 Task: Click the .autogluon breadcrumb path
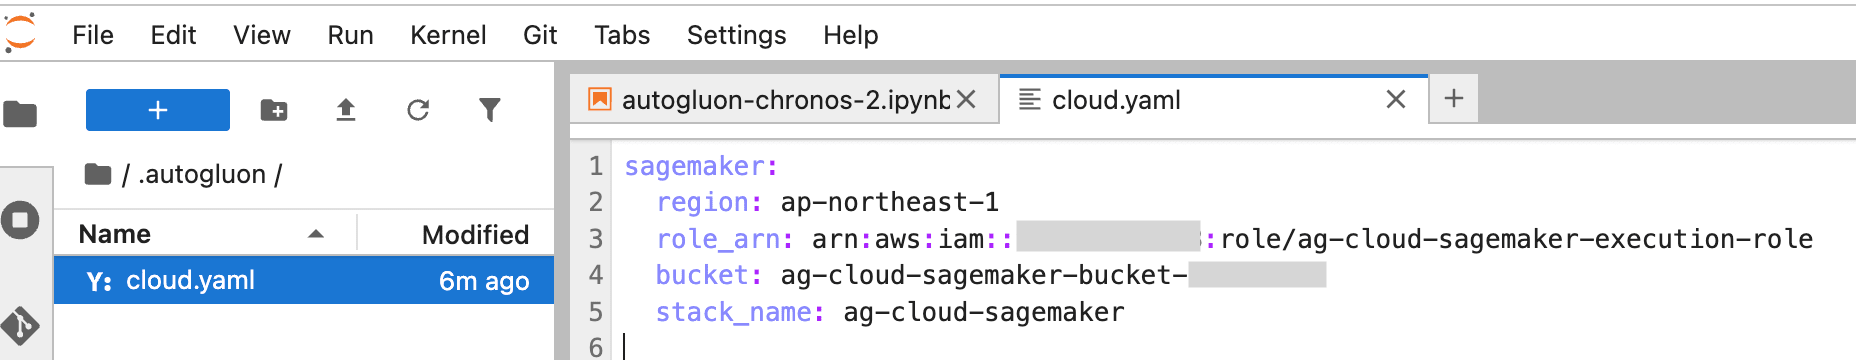pyautogui.click(x=202, y=175)
